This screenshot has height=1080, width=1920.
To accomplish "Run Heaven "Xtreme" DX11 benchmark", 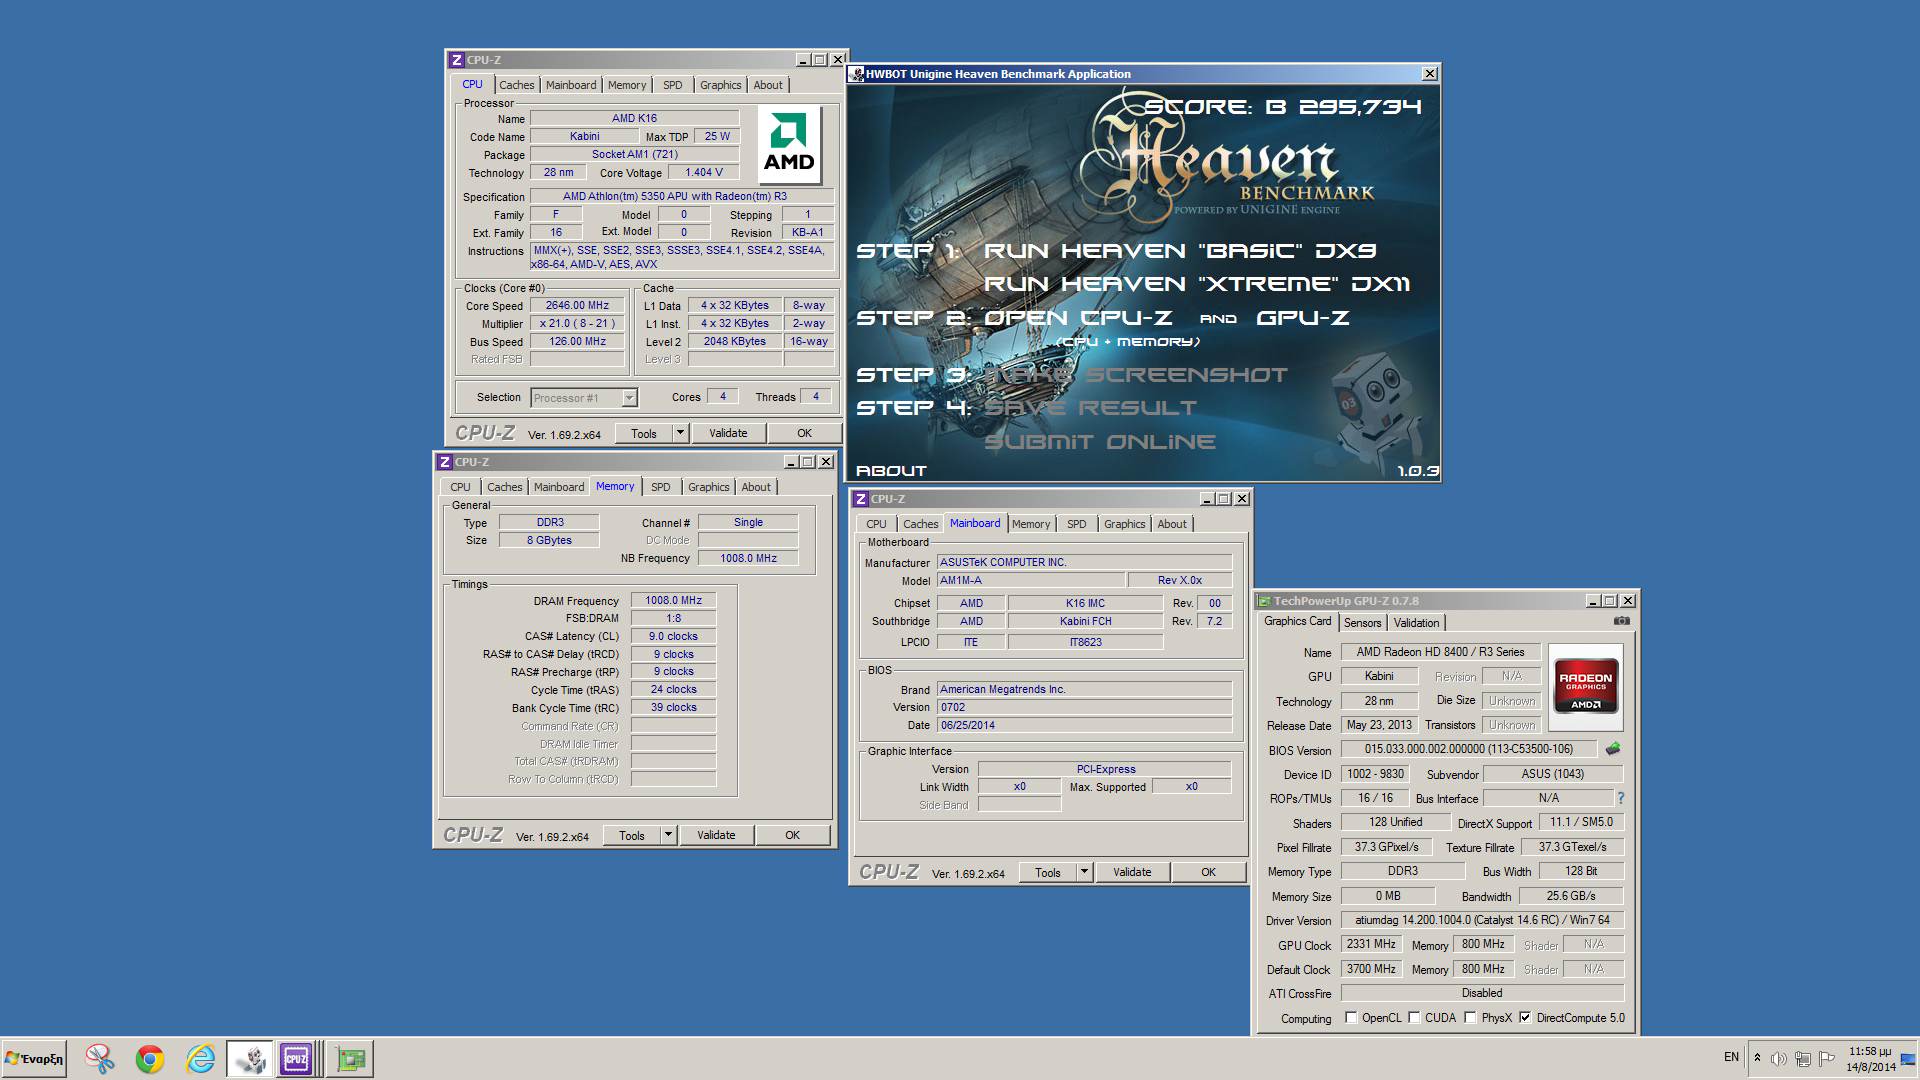I will click(1196, 284).
